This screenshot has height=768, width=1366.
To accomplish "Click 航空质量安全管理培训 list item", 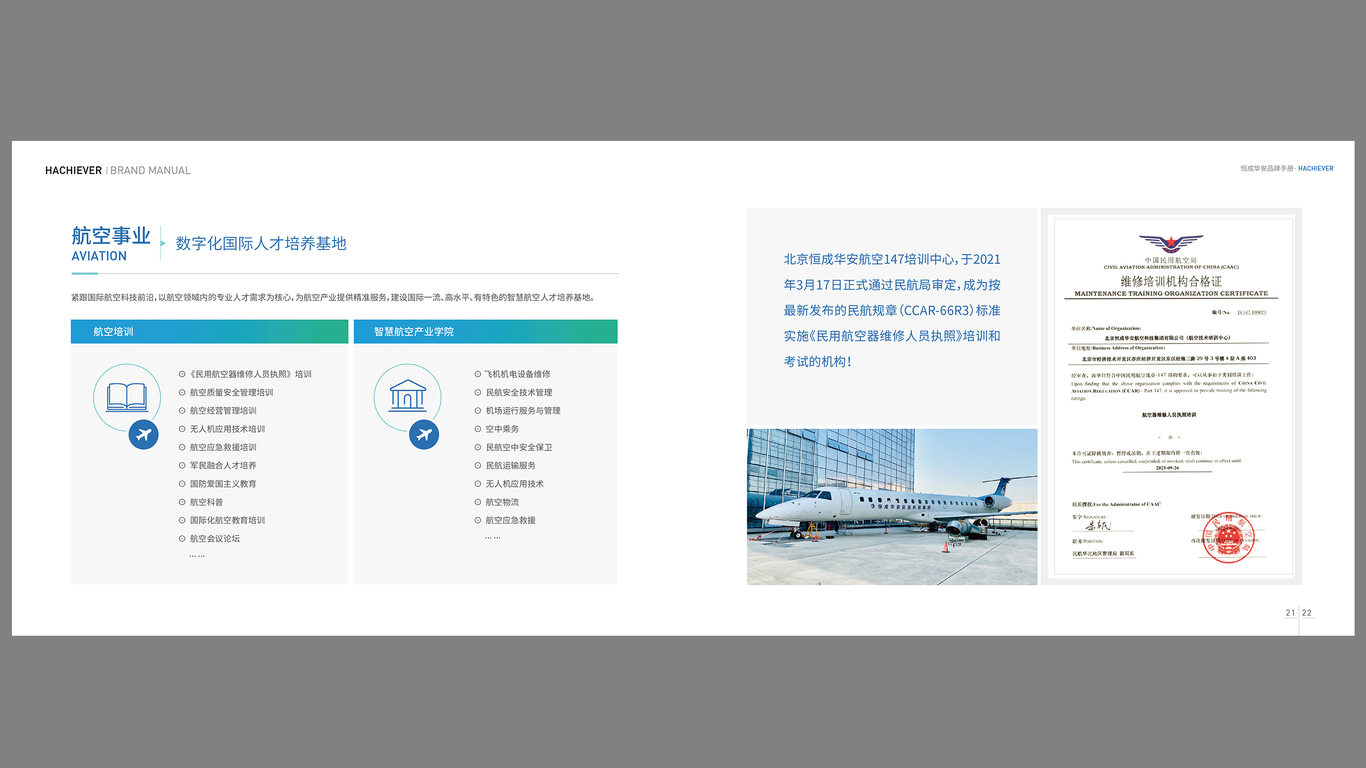I will [x=231, y=392].
